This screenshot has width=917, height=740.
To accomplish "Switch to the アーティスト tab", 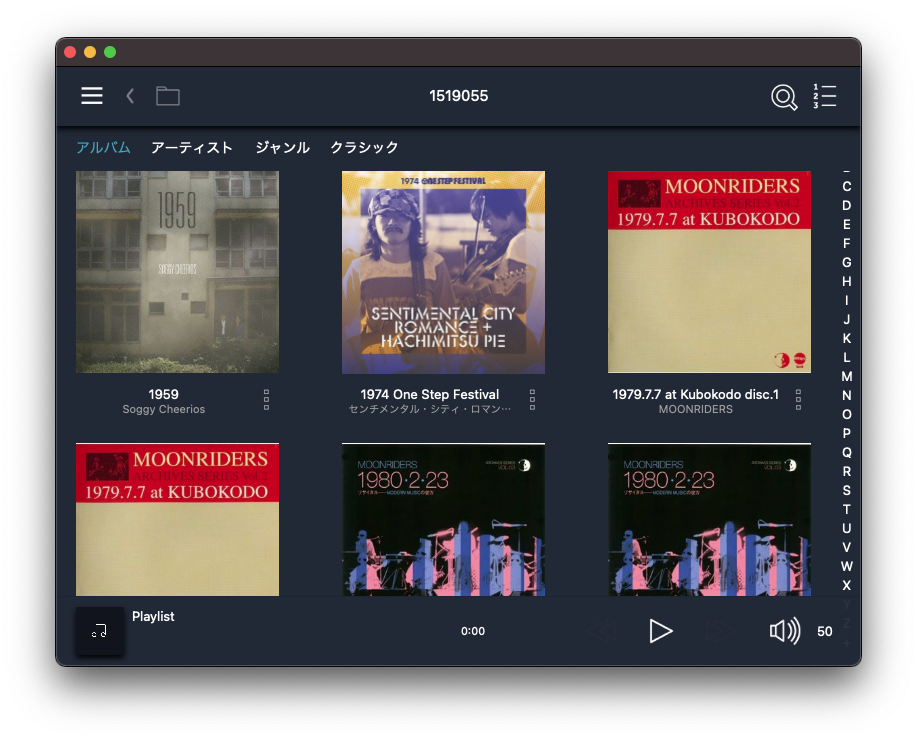I will (x=192, y=147).
